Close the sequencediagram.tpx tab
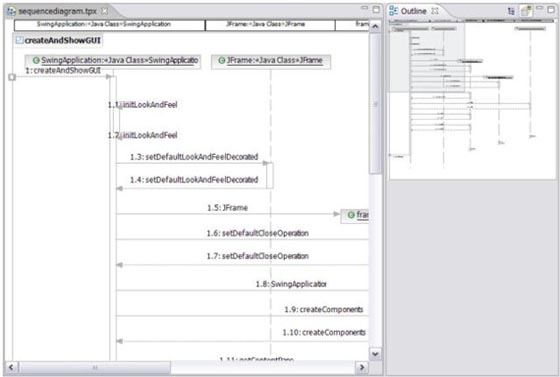 pos(104,11)
